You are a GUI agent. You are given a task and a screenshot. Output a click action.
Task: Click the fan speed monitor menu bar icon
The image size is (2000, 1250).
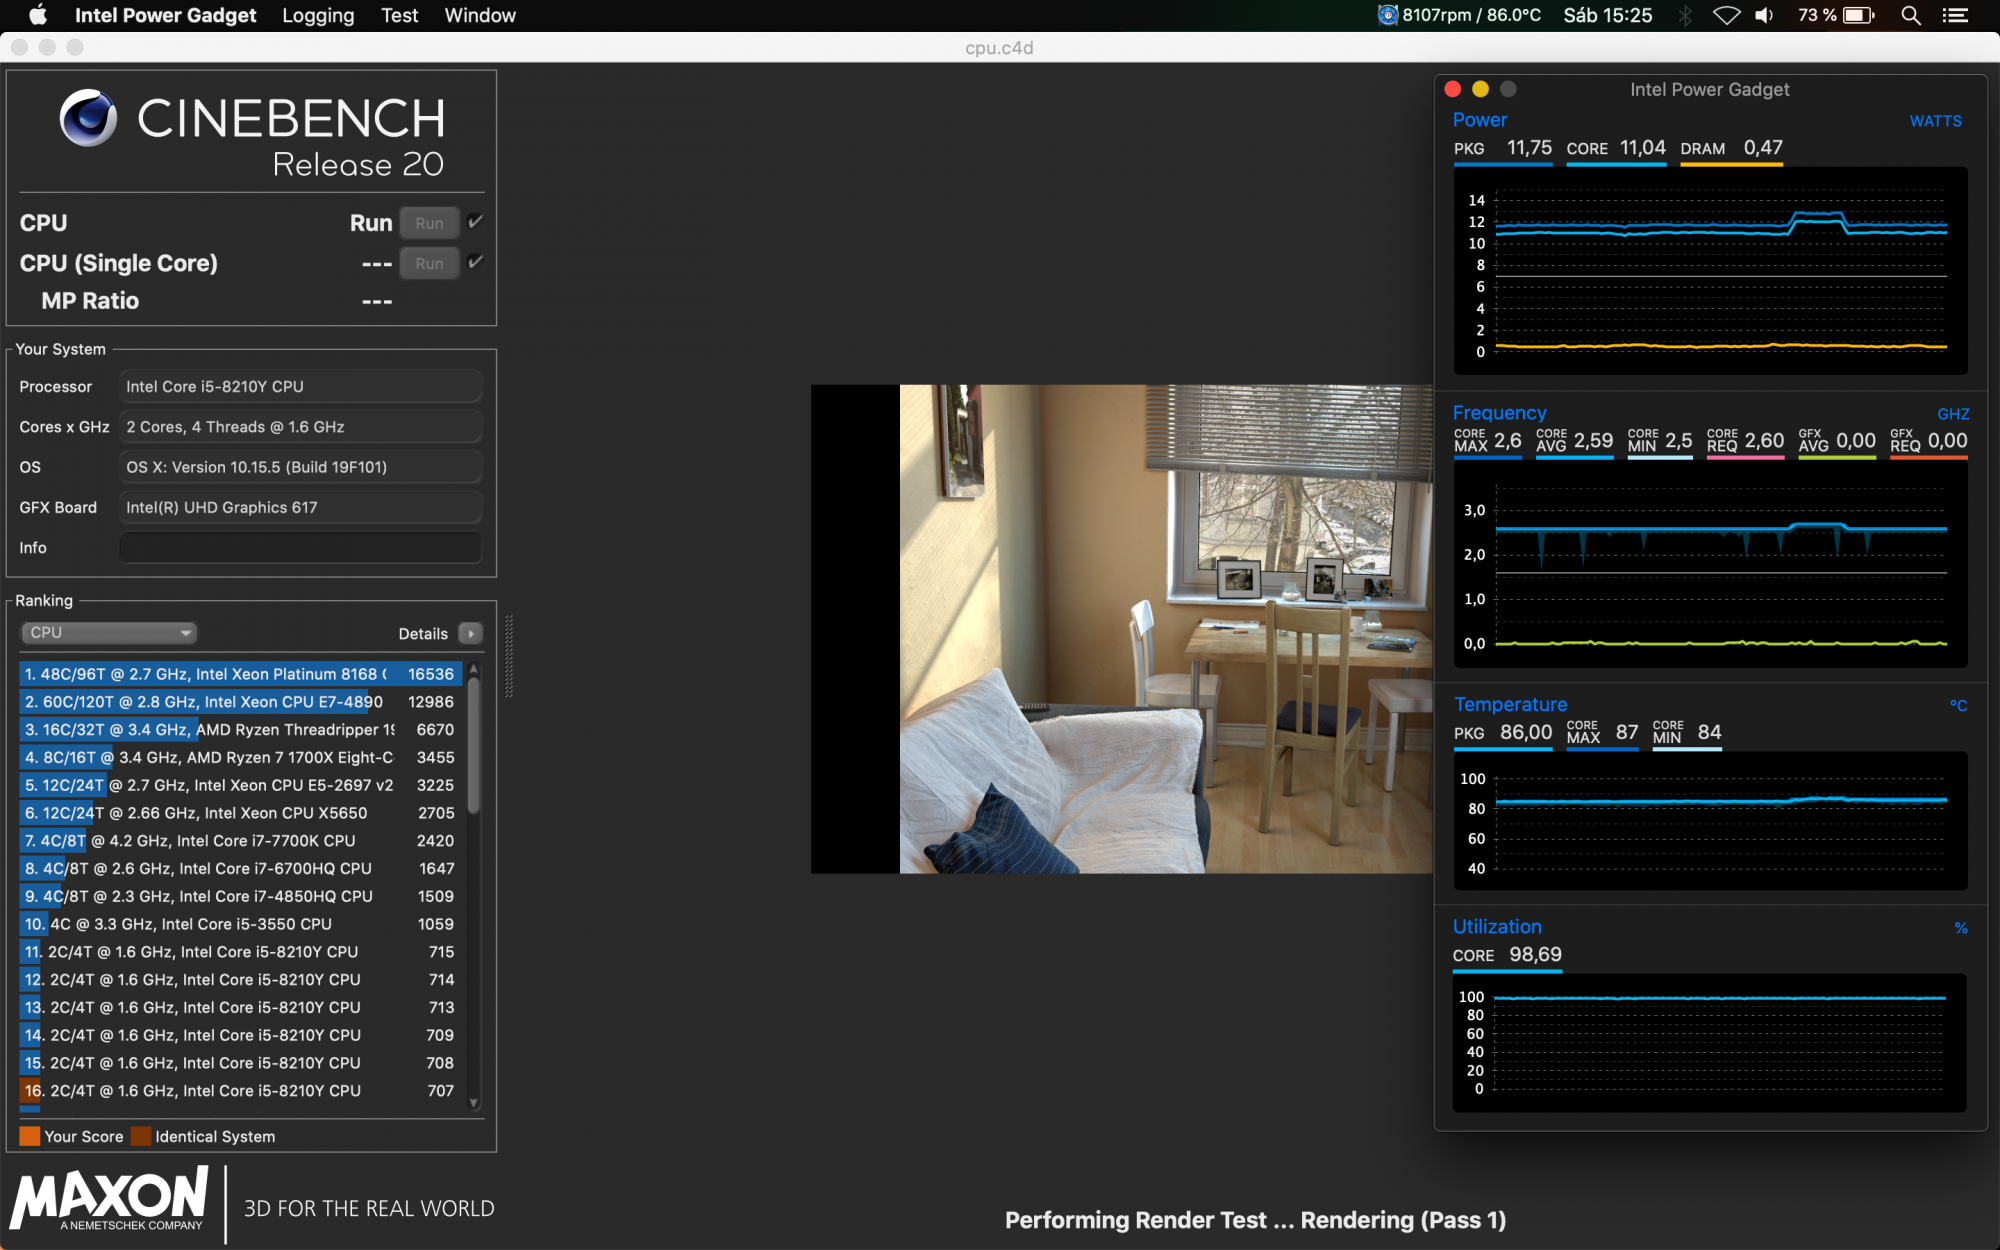pyautogui.click(x=1388, y=15)
